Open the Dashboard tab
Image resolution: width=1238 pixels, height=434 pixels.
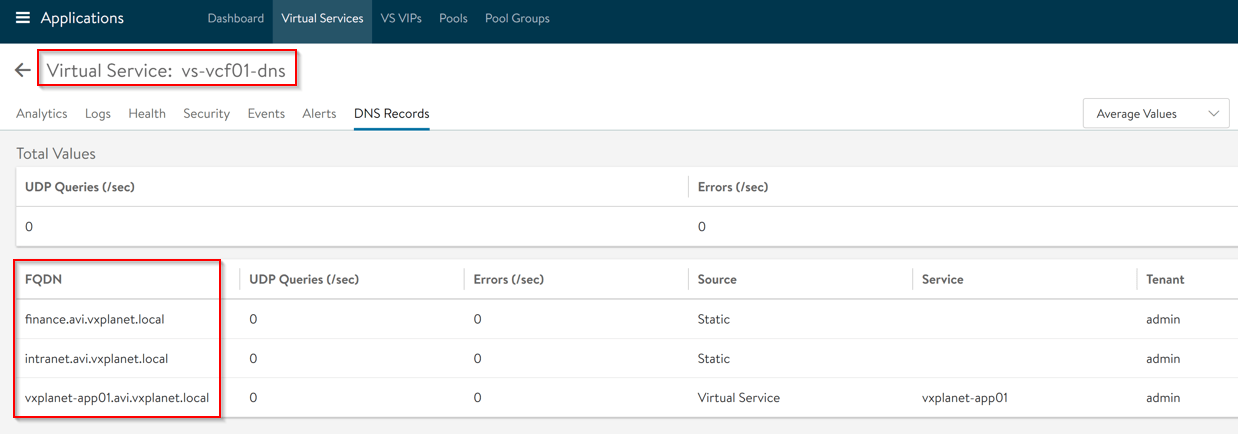(x=236, y=18)
